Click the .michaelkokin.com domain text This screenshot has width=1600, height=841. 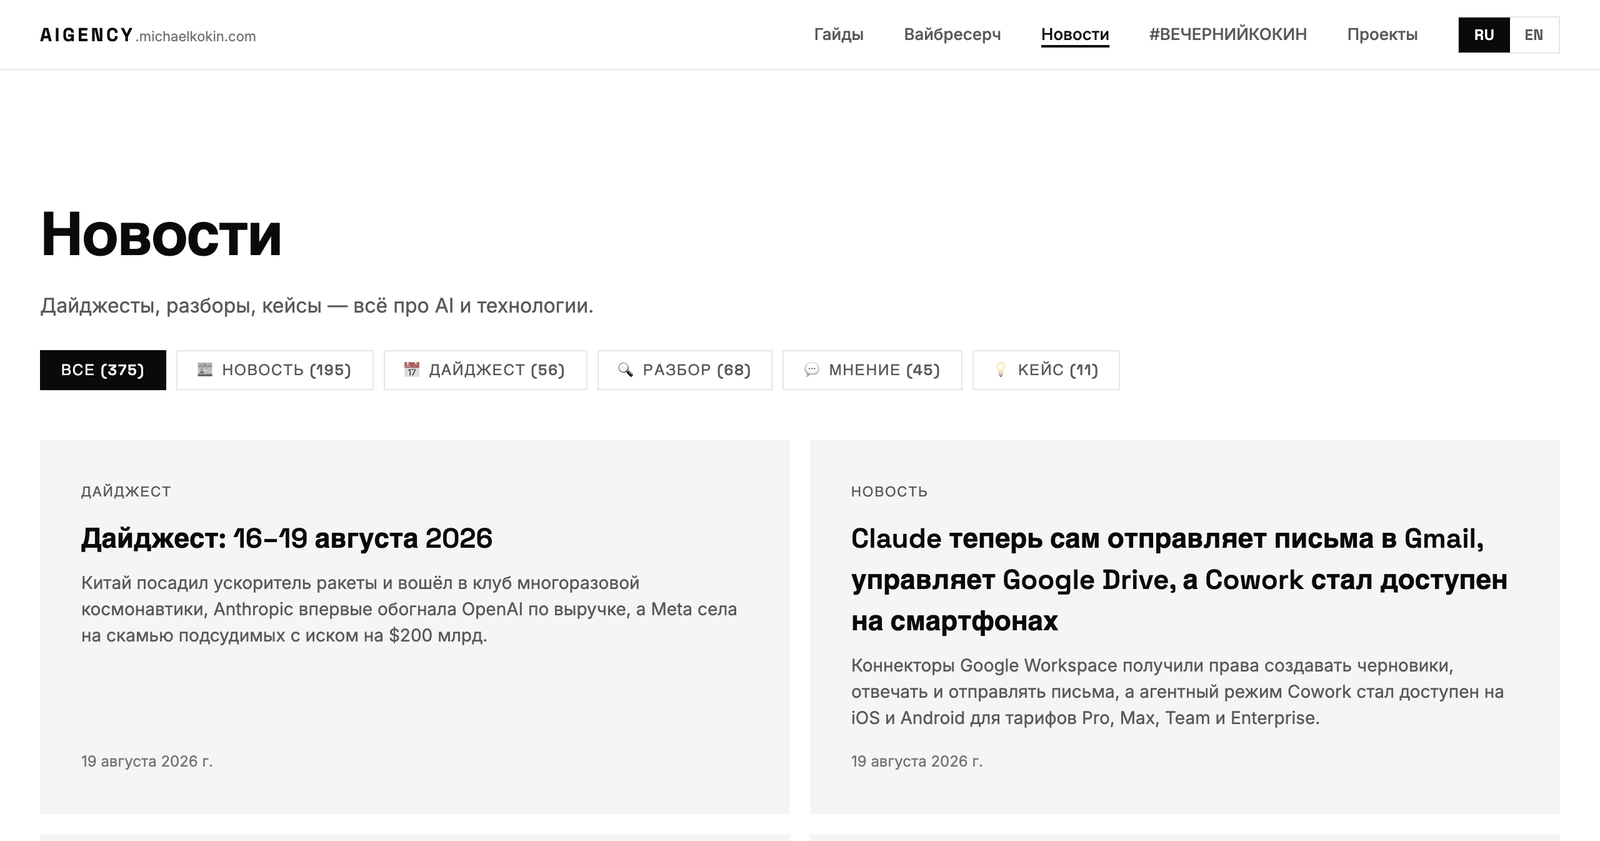[x=196, y=36]
